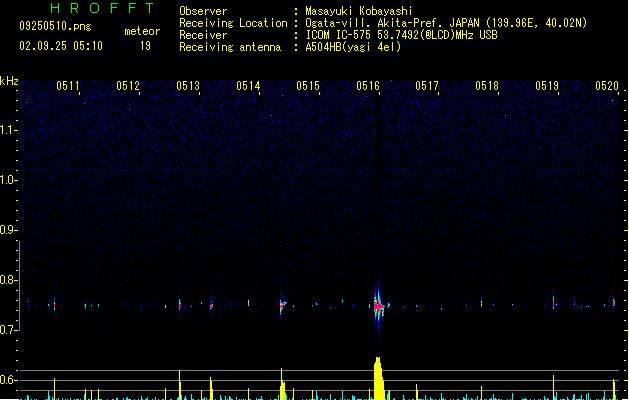The image size is (629, 400).
Task: Click the 0513 time marker
Action: pos(188,86)
